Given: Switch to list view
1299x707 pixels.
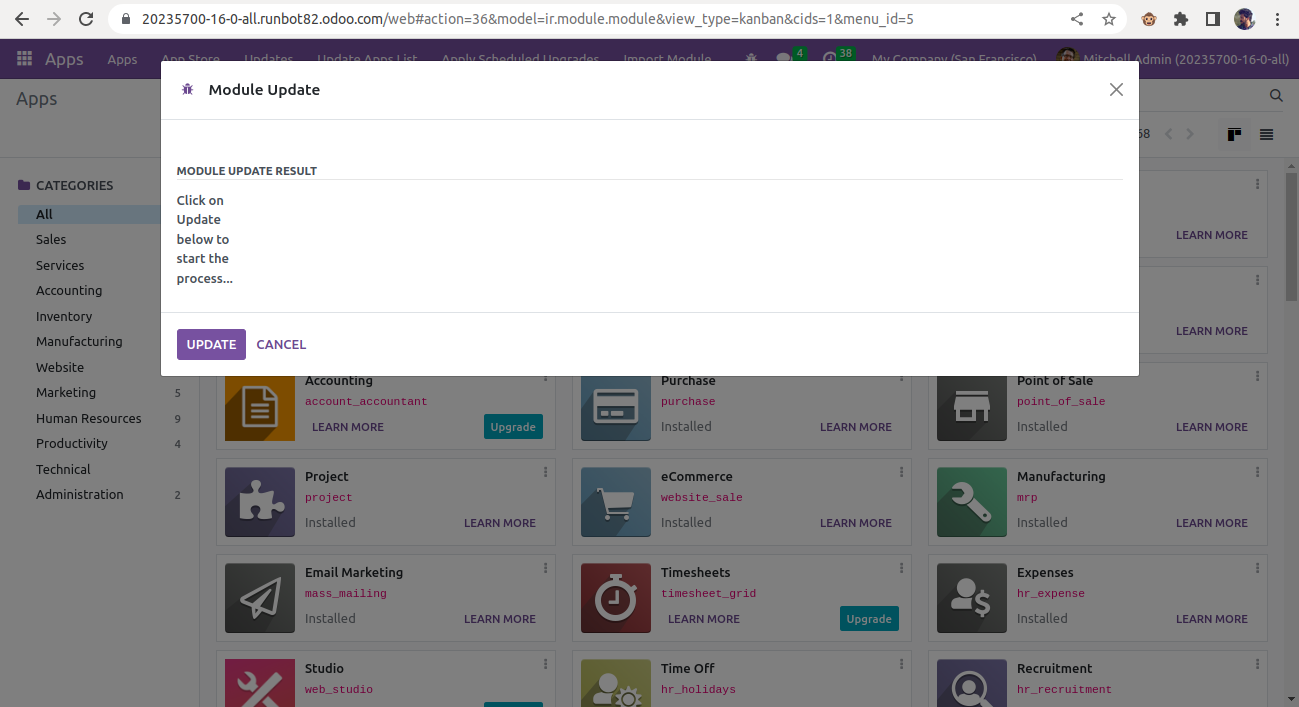Looking at the screenshot, I should 1266,133.
